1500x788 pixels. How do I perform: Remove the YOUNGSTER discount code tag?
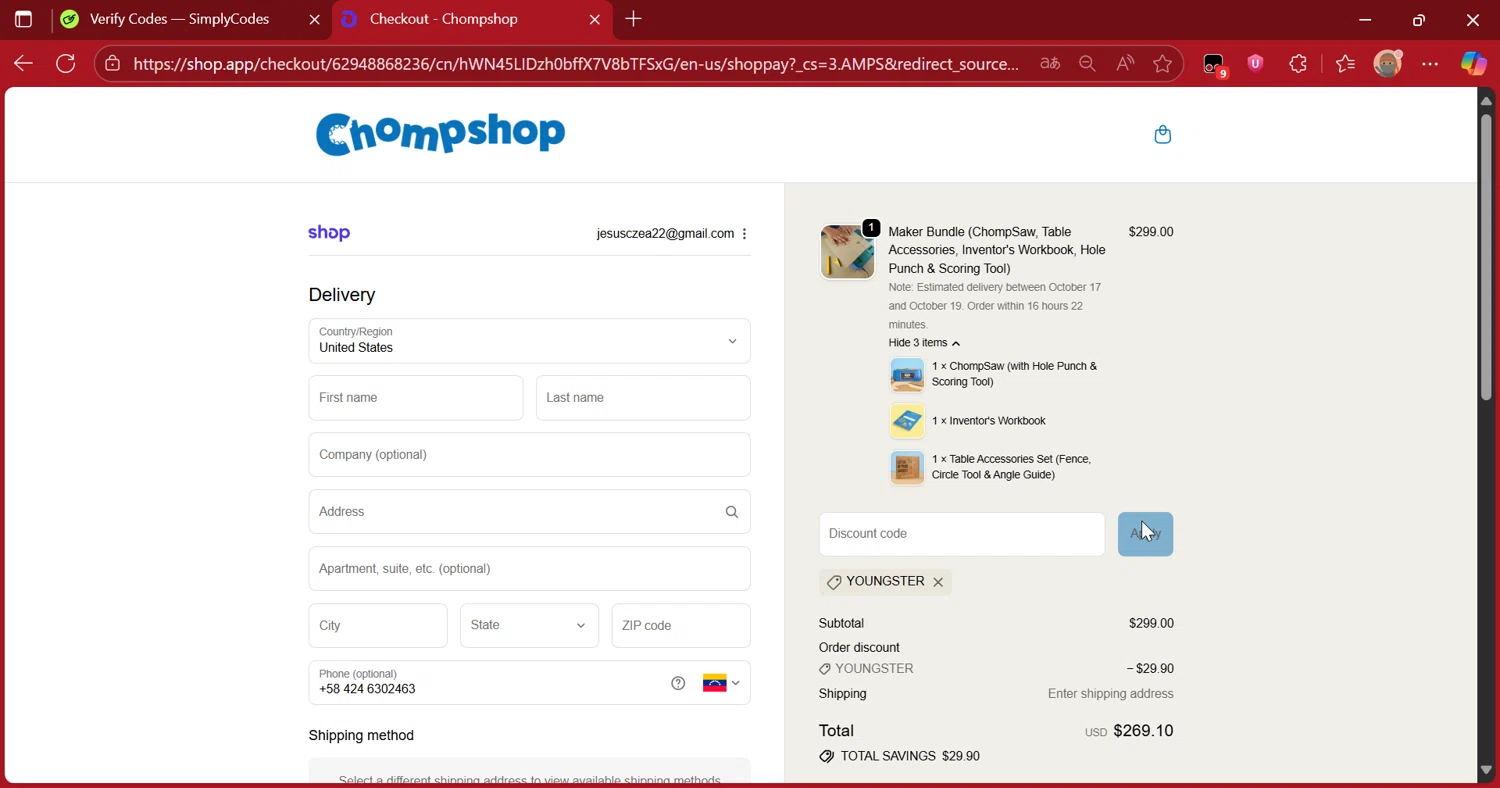pyautogui.click(x=938, y=582)
